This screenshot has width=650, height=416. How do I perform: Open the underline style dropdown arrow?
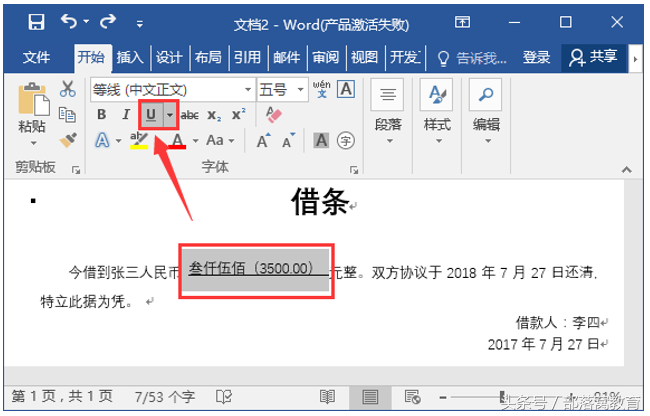(170, 114)
